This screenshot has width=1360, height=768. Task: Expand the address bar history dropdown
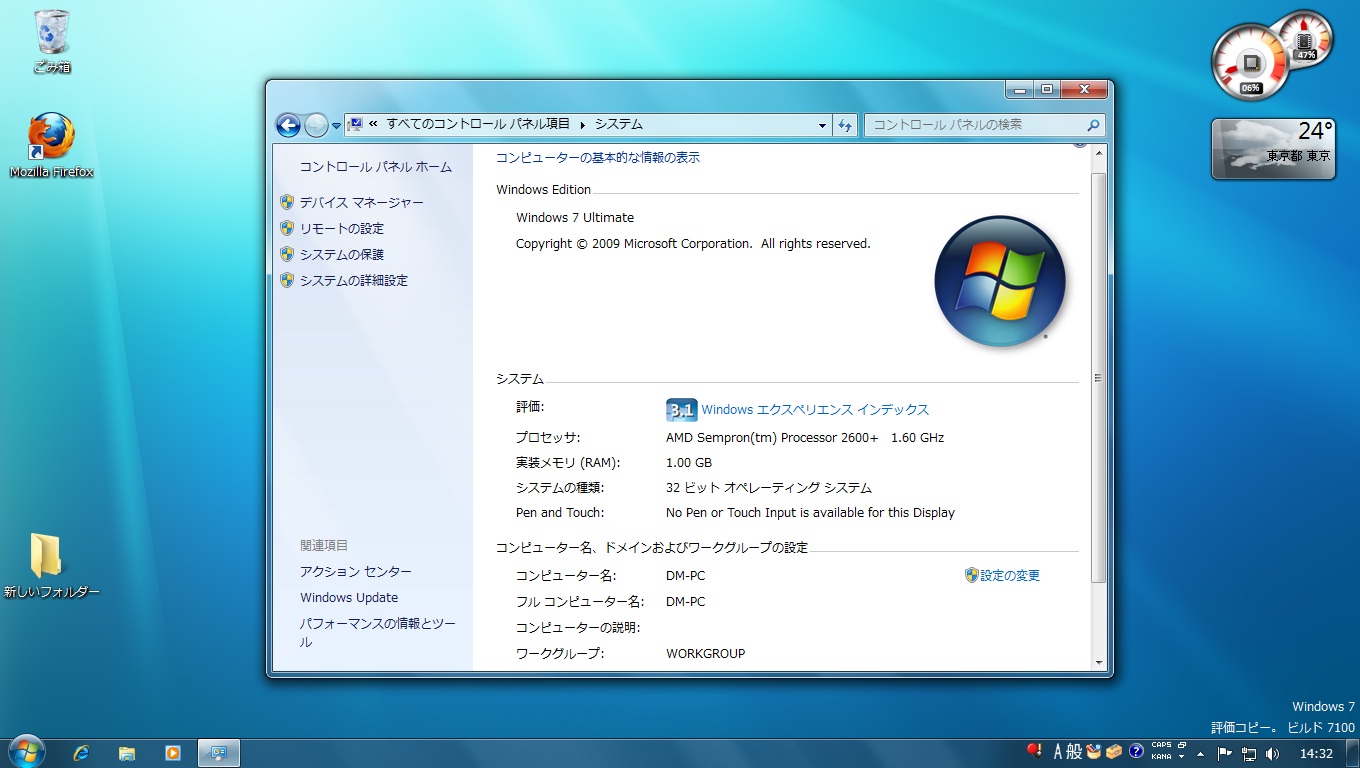click(x=823, y=125)
